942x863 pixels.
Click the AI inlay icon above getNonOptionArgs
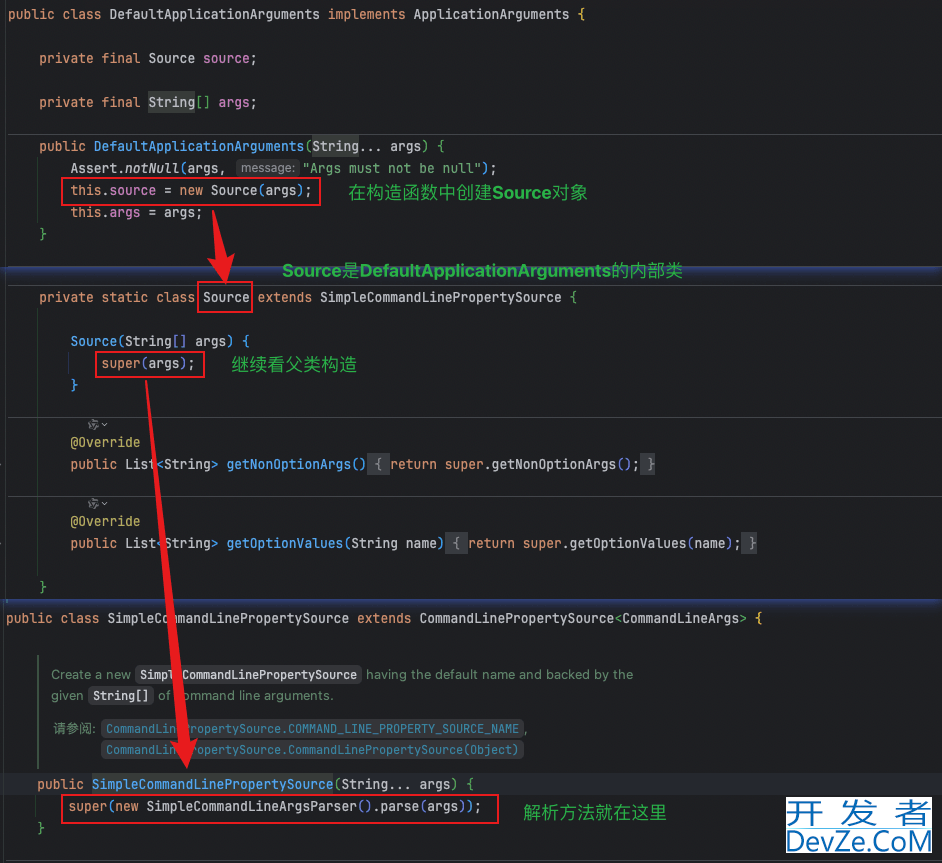(93, 425)
